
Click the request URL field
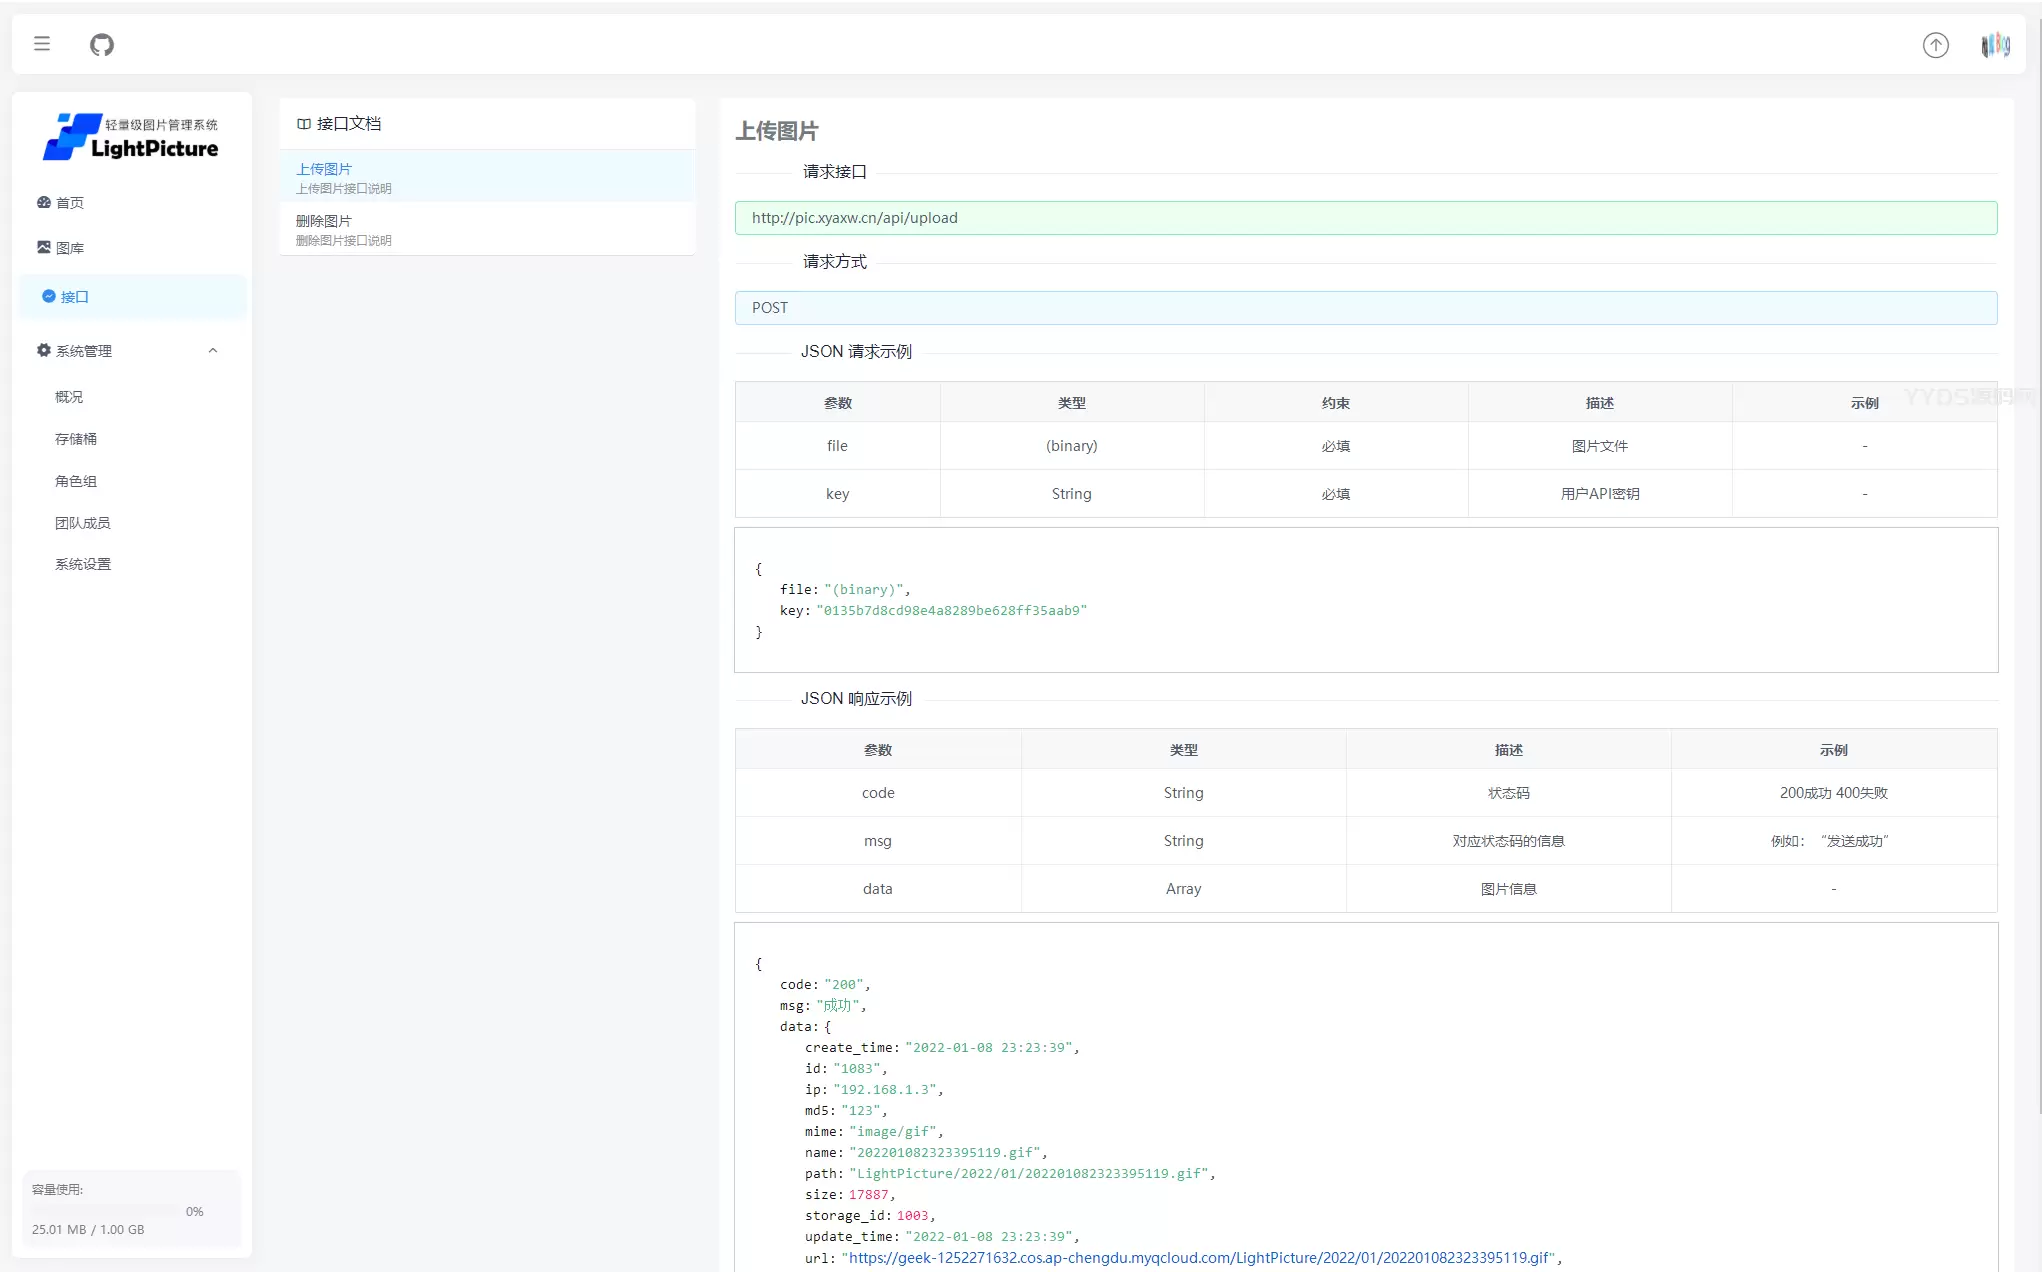tap(1365, 218)
